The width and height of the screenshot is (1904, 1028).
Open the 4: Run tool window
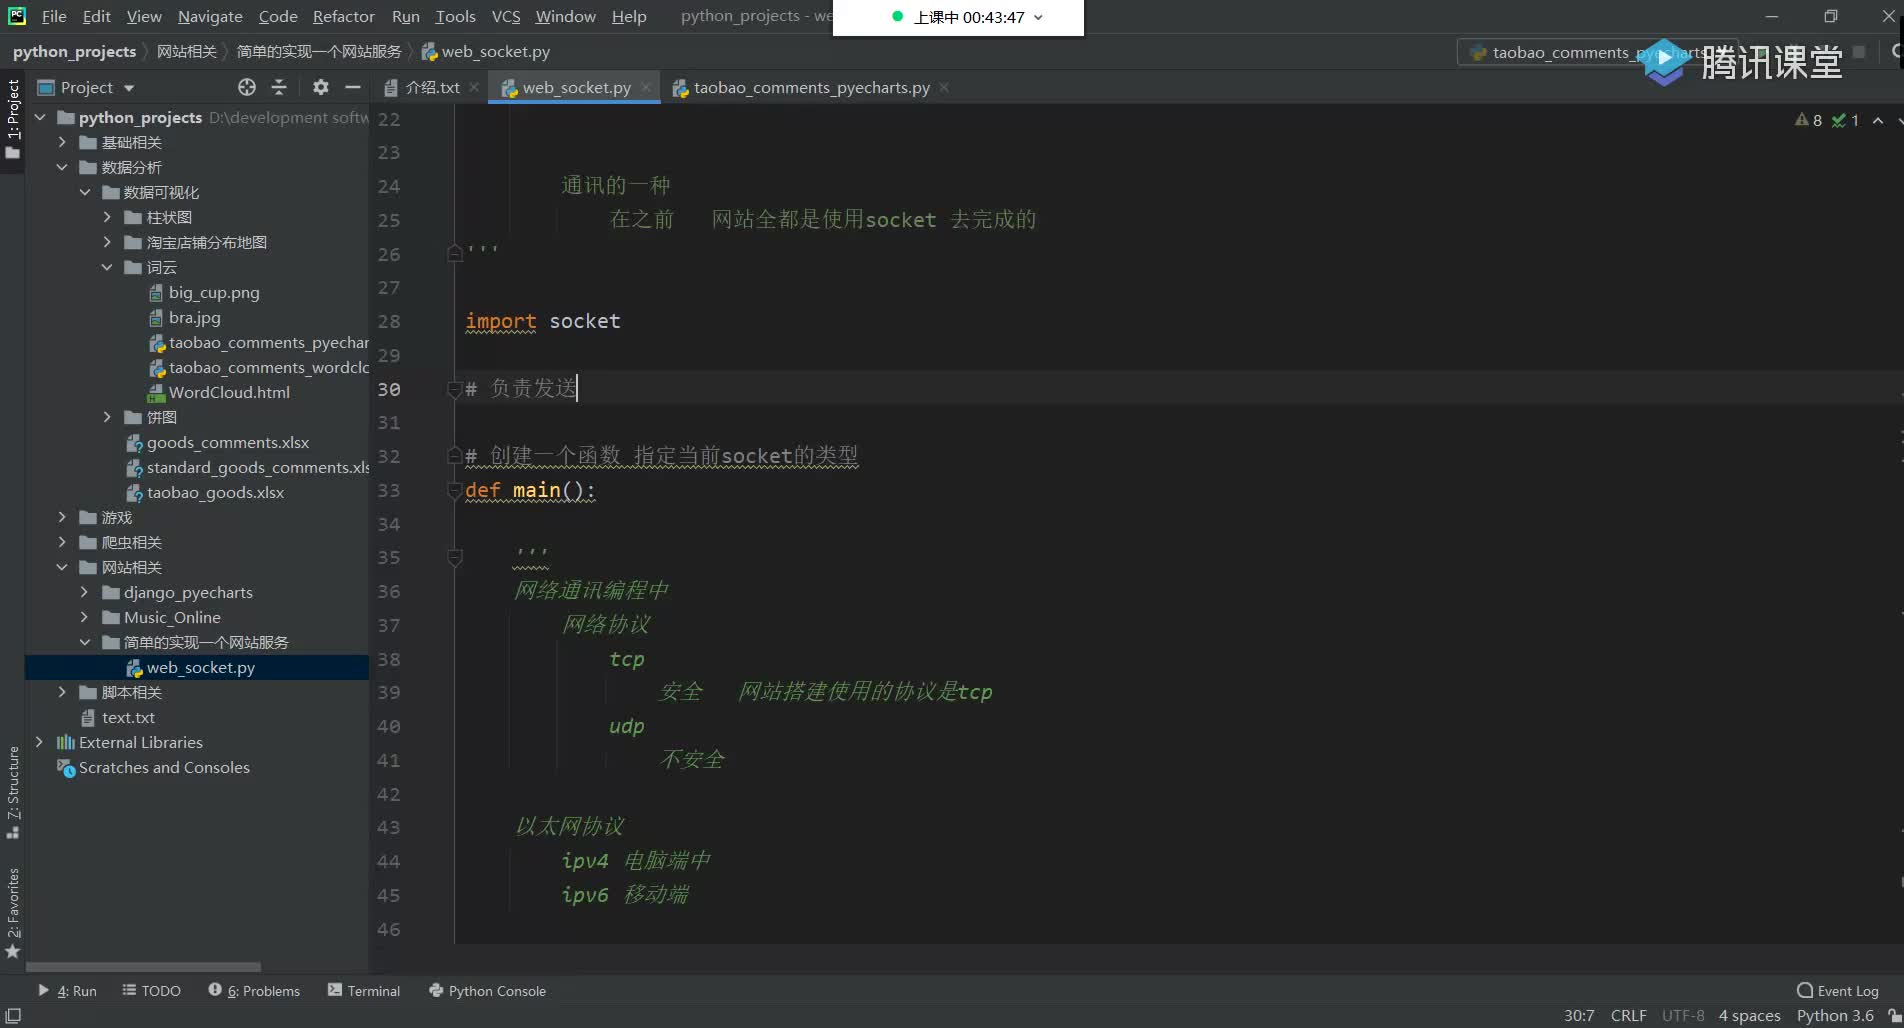[67, 991]
